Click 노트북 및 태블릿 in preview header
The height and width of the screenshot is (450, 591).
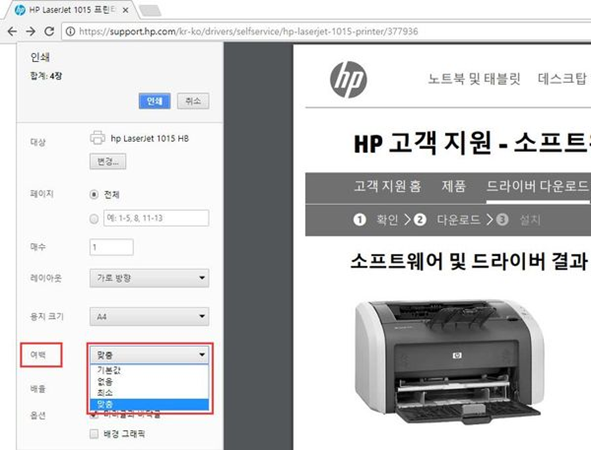(474, 79)
